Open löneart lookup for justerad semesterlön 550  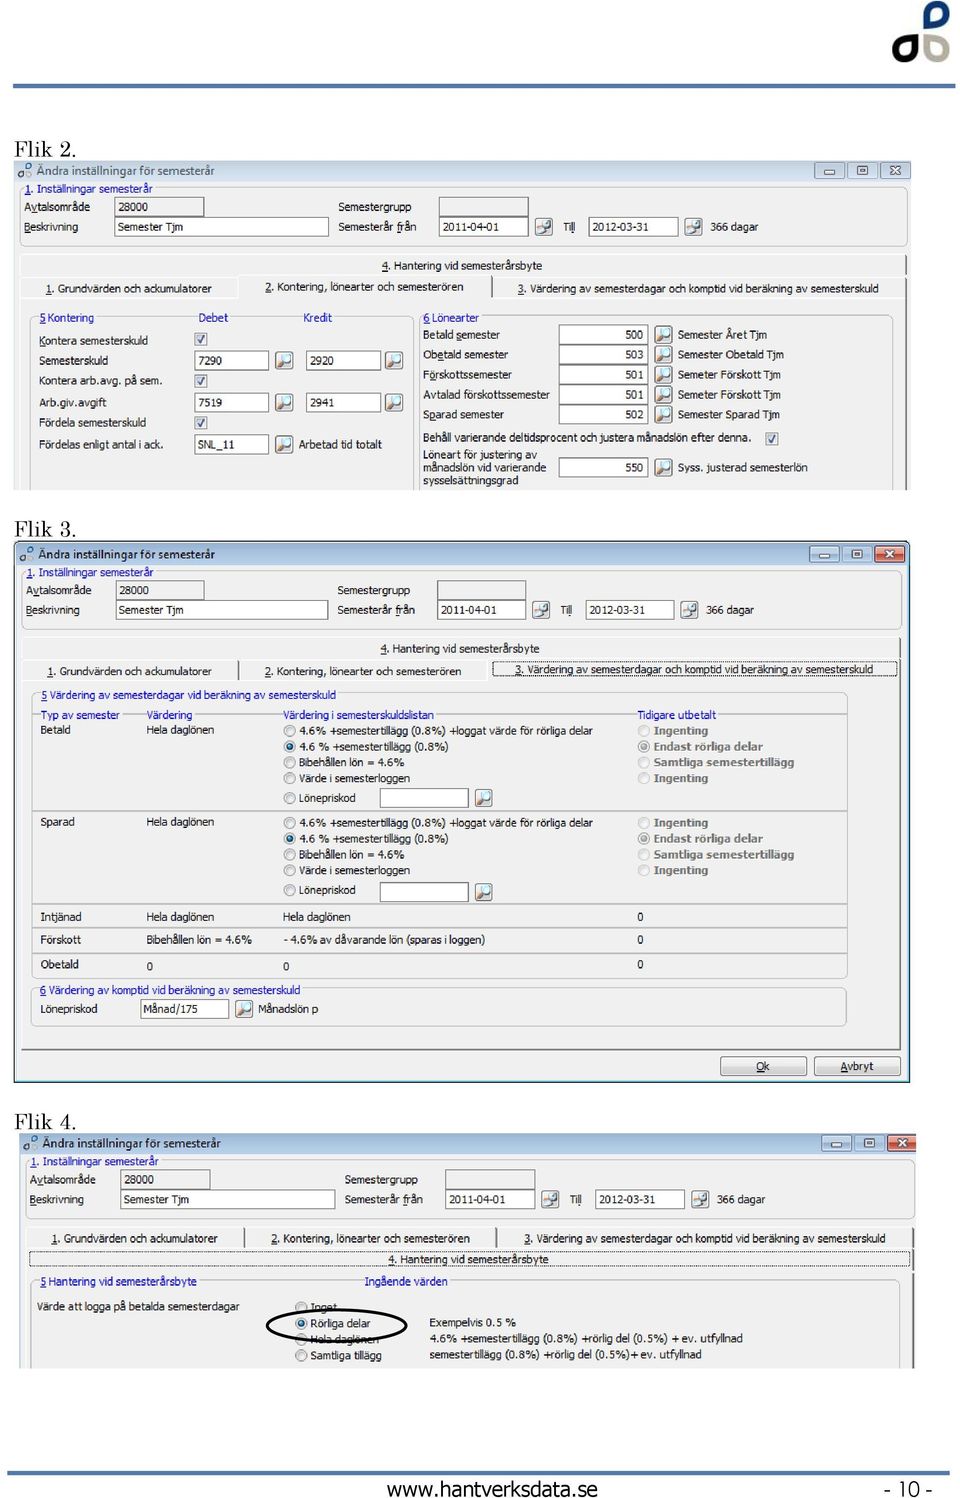[663, 467]
